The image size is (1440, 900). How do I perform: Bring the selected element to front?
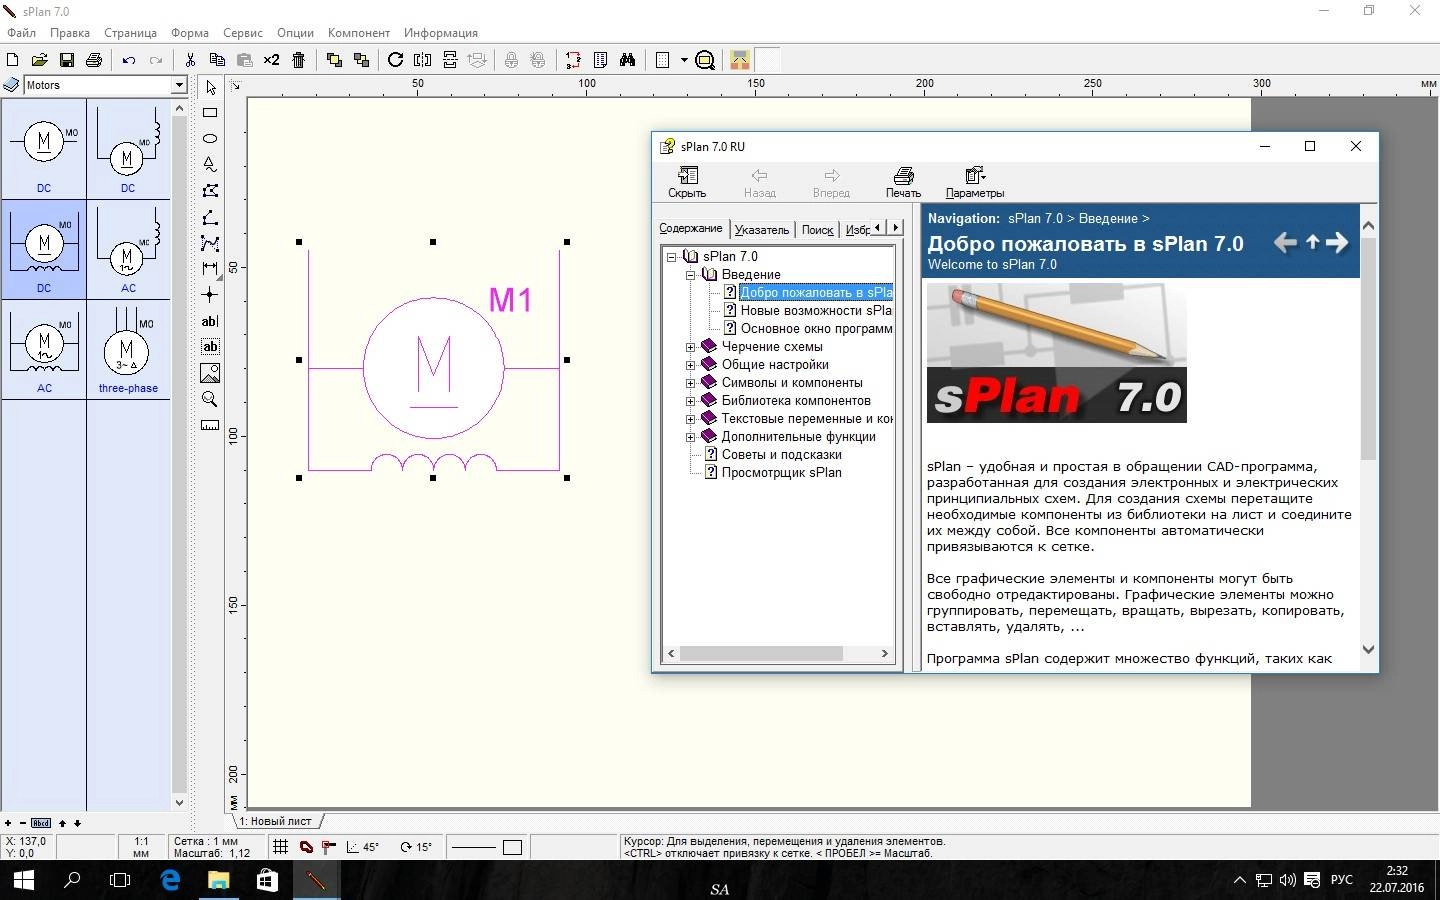click(334, 60)
